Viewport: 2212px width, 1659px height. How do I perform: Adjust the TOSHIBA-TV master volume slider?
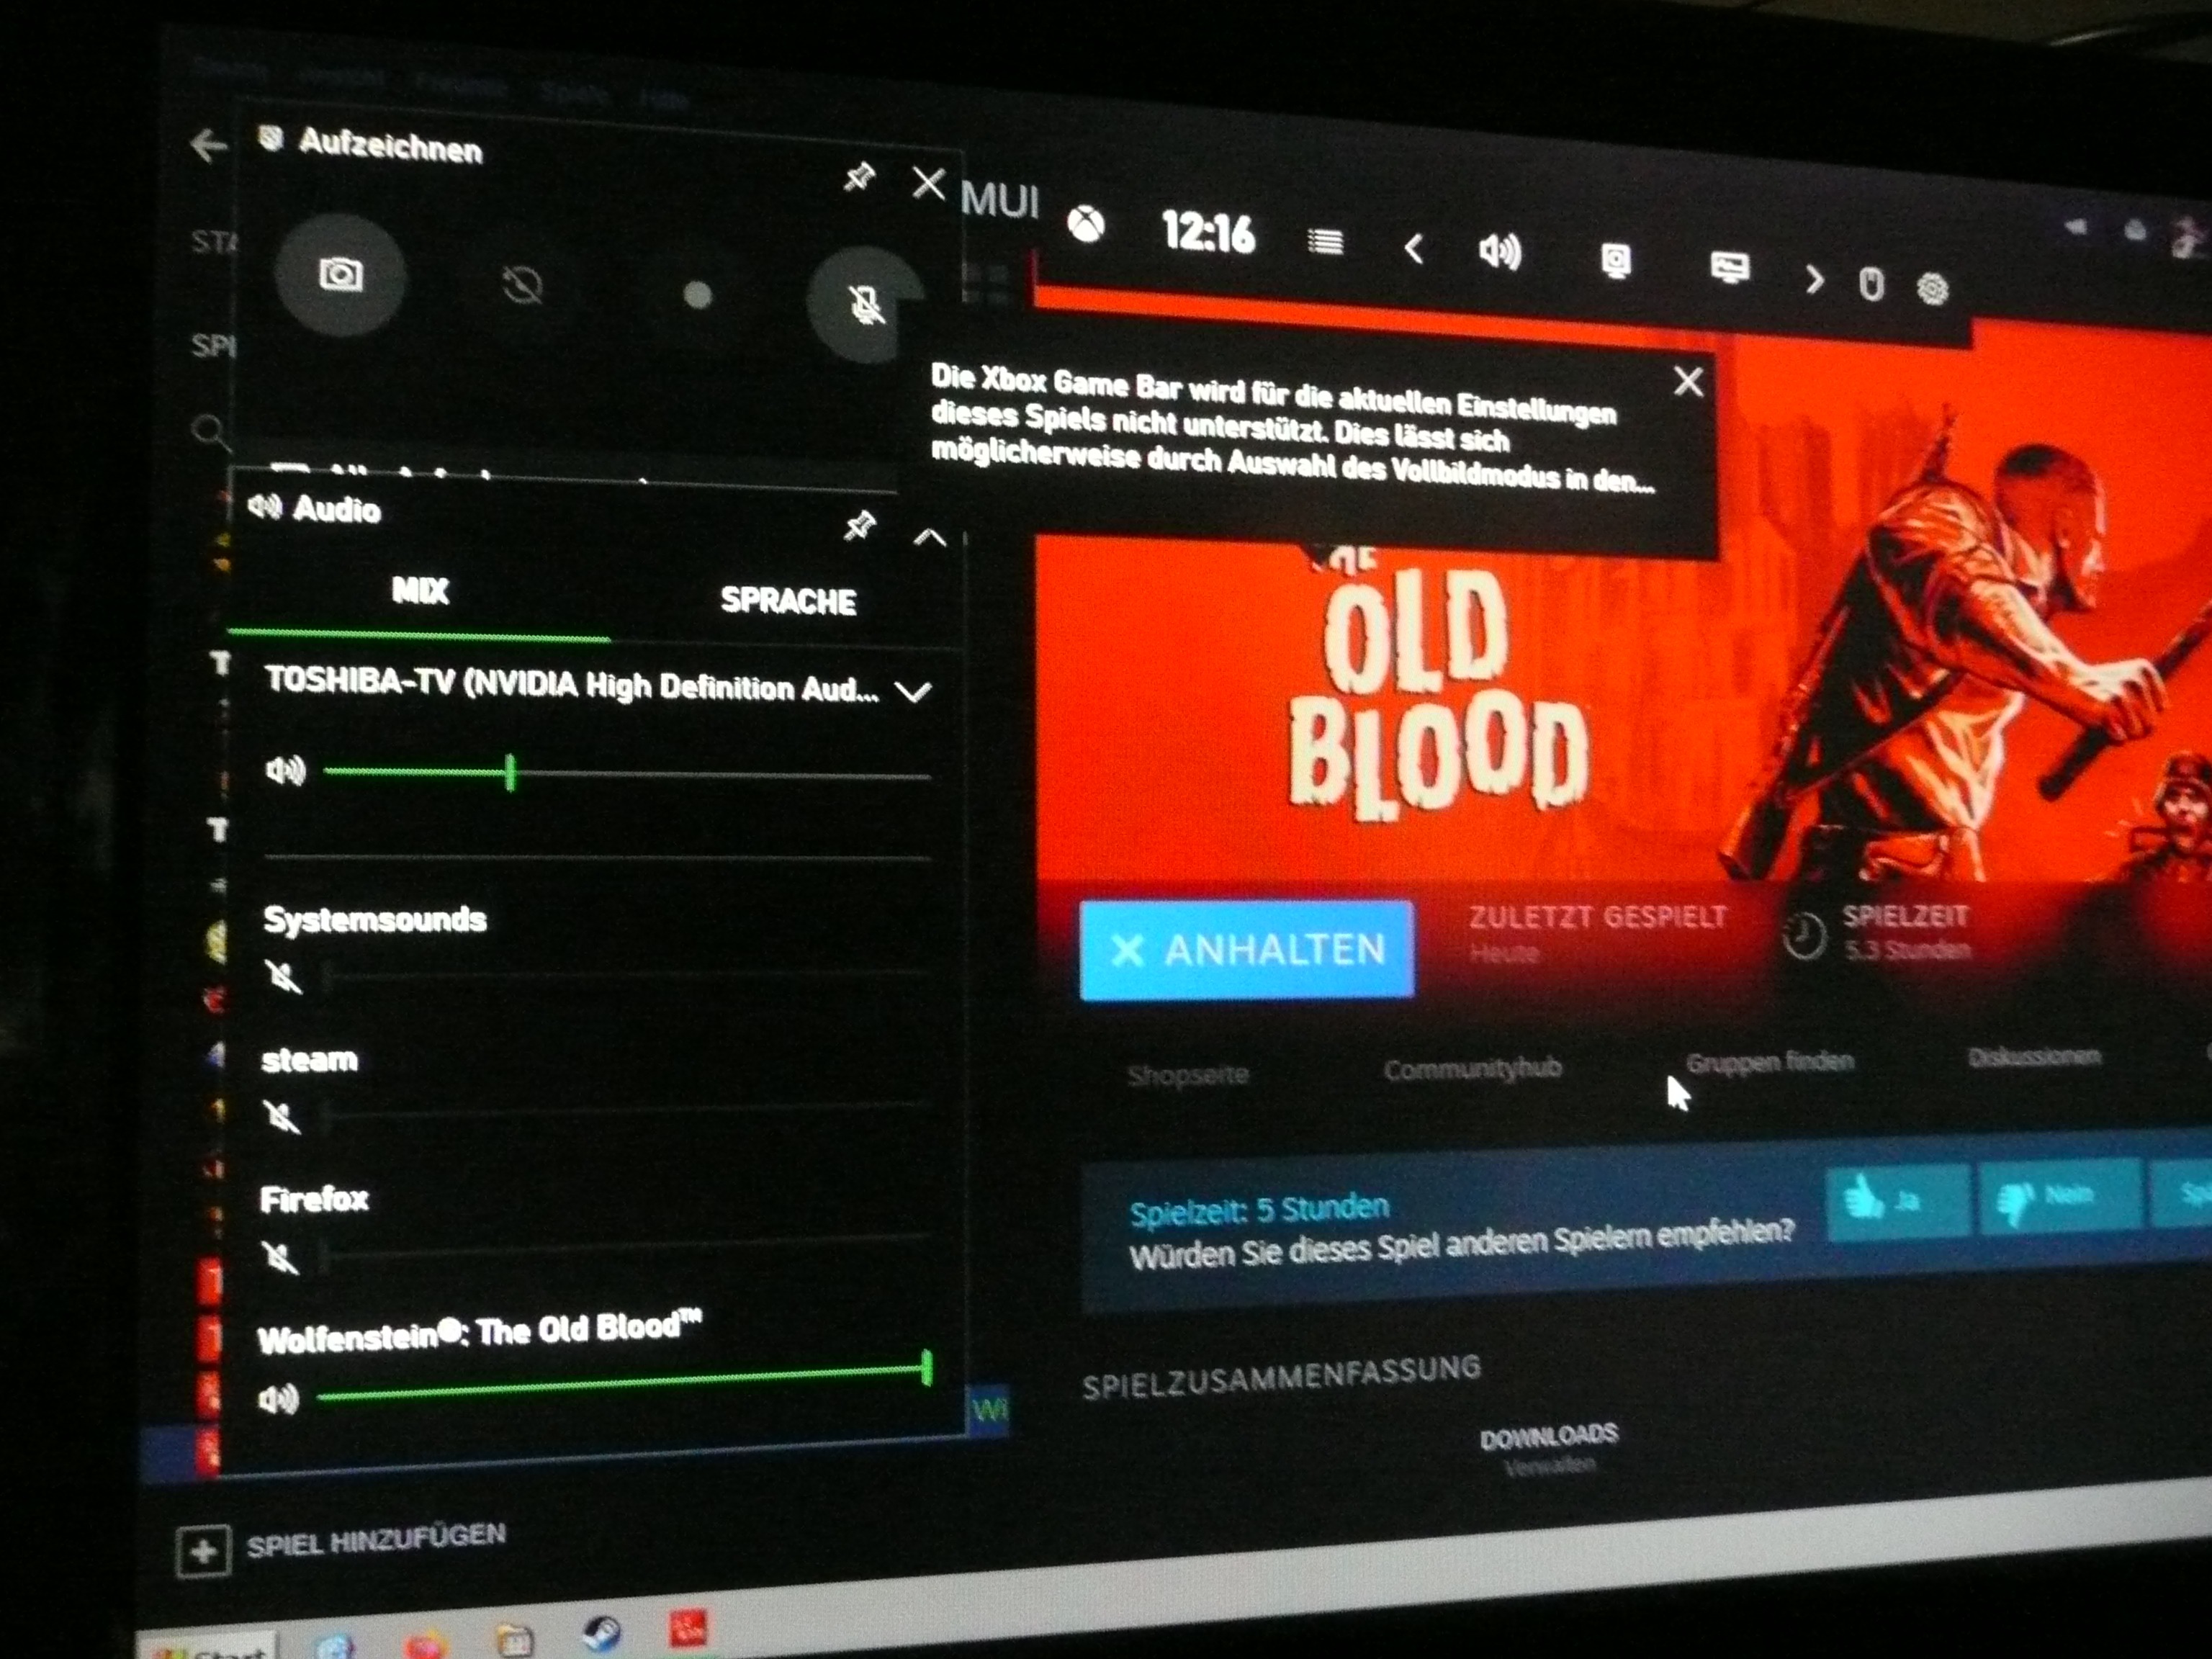pyautogui.click(x=627, y=774)
